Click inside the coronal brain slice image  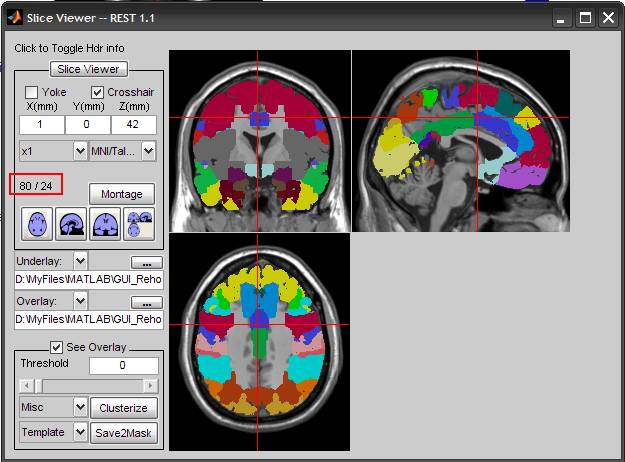click(x=260, y=141)
